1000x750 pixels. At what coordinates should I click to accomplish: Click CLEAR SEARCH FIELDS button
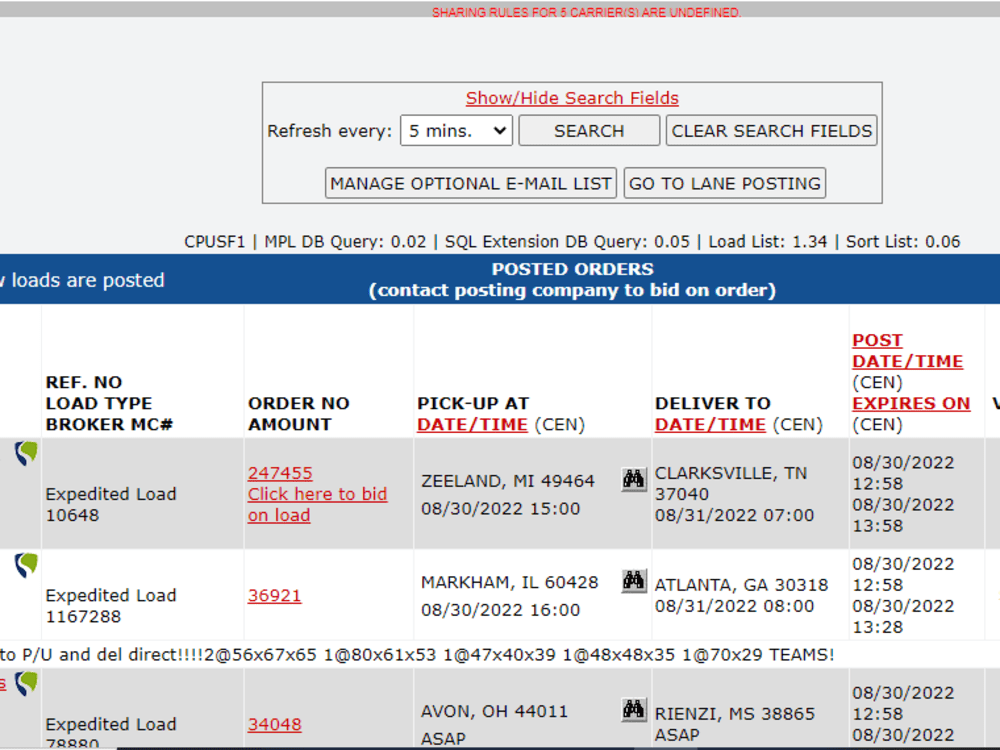click(x=771, y=131)
